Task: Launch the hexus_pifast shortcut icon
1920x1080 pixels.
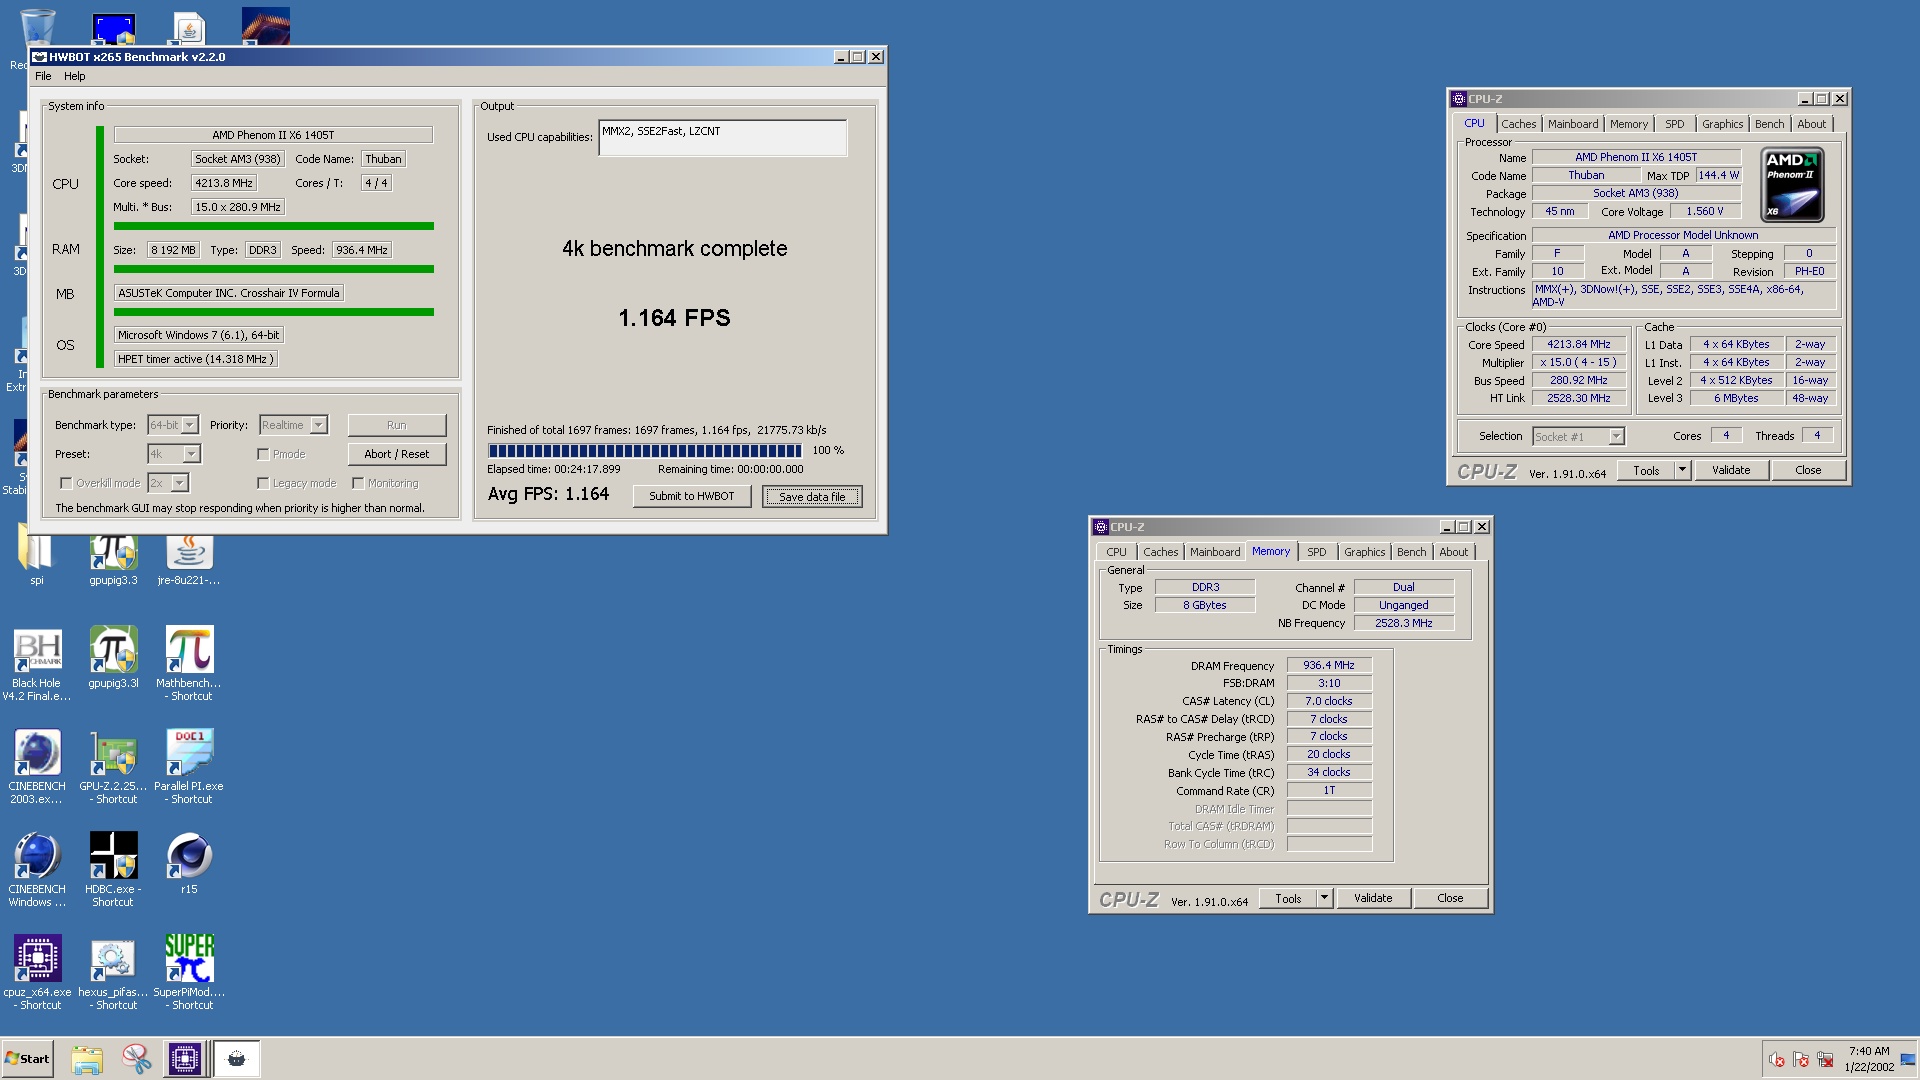Action: click(113, 973)
